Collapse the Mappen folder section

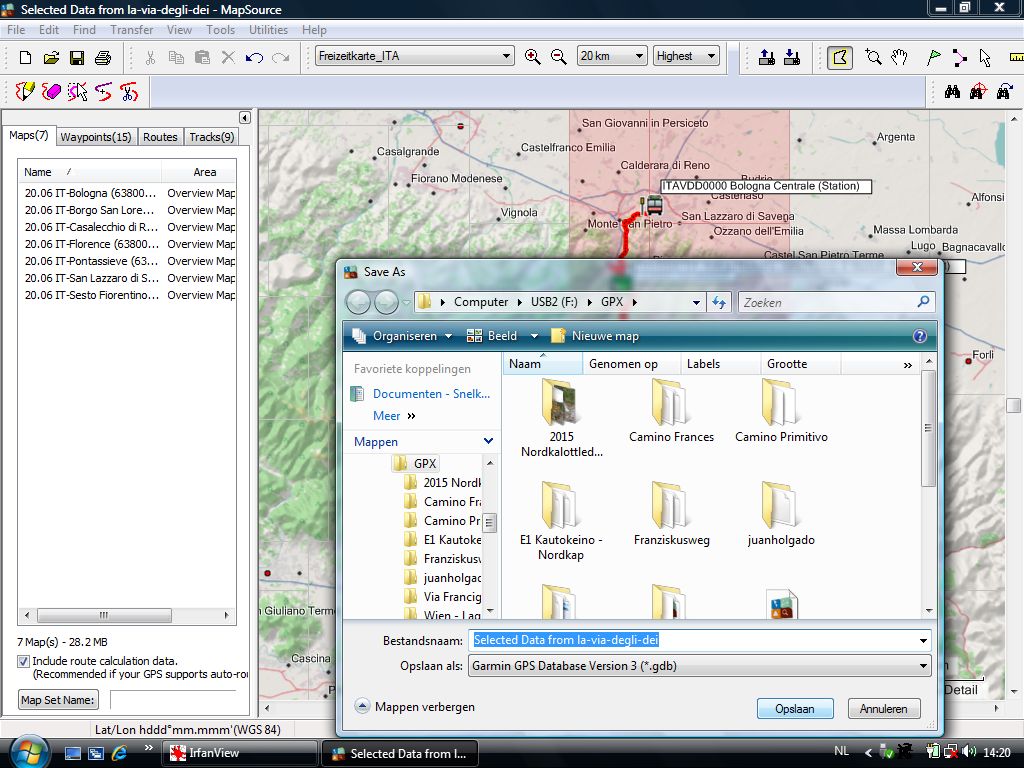click(x=488, y=441)
